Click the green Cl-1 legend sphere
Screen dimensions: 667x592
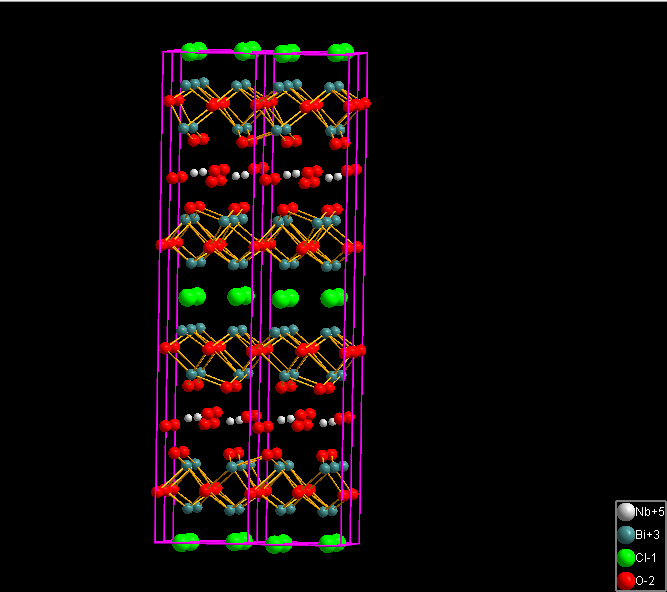(626, 558)
